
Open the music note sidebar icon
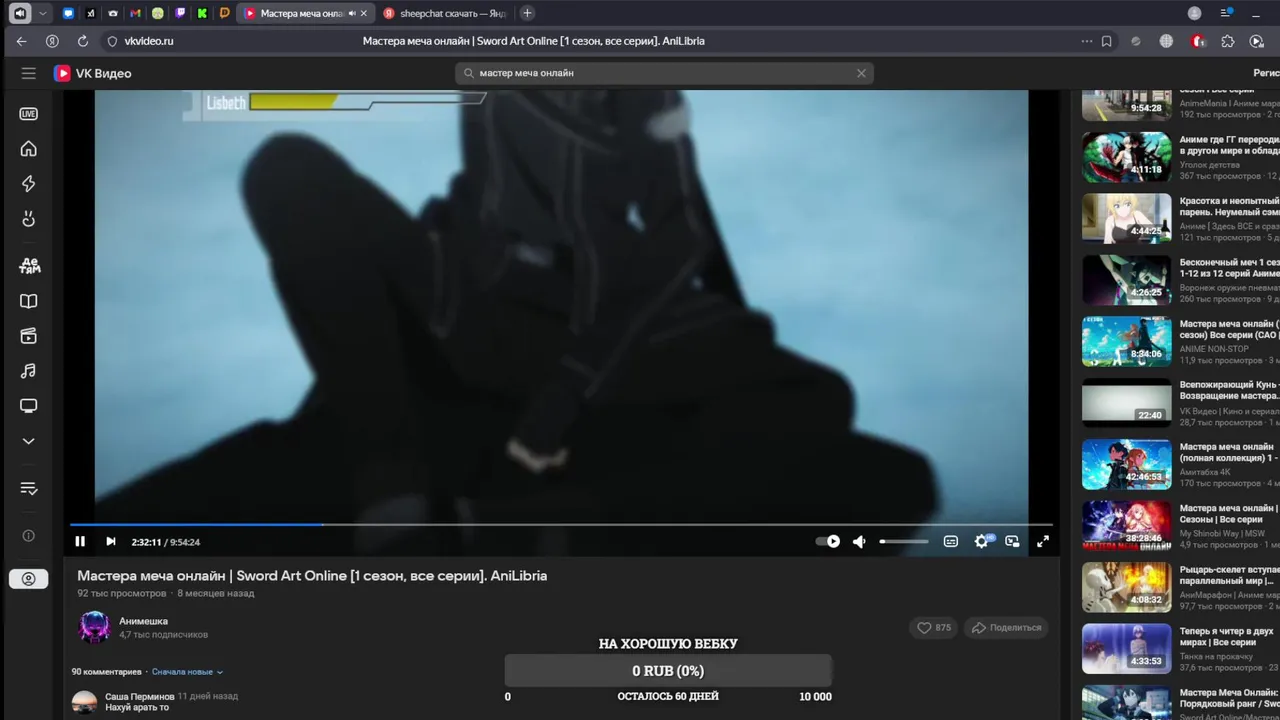pyautogui.click(x=29, y=371)
